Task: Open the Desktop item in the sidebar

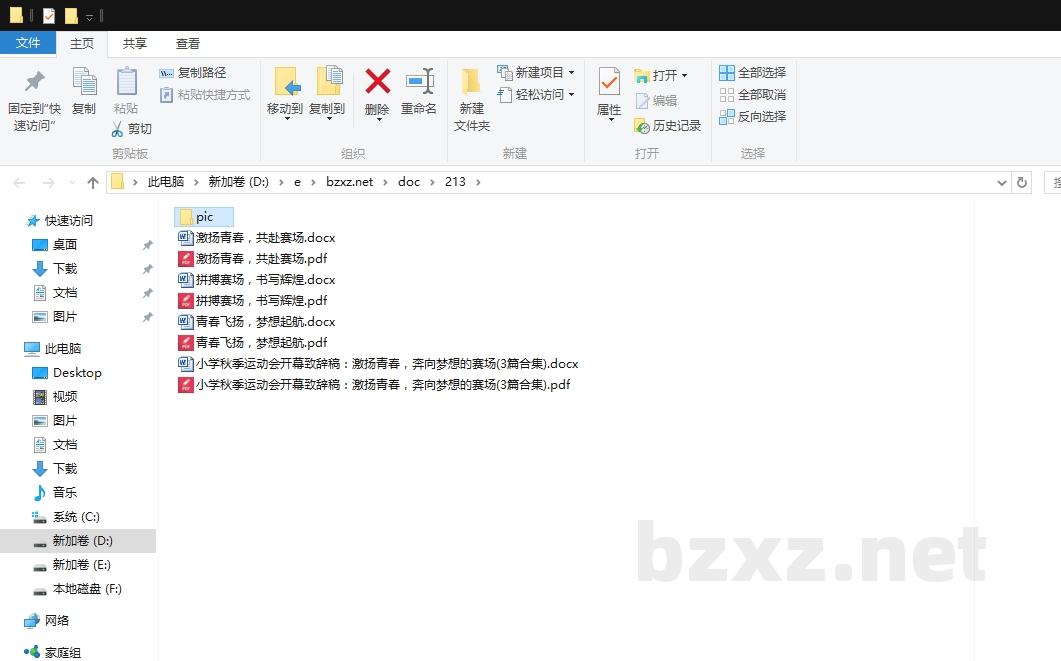Action: [74, 372]
